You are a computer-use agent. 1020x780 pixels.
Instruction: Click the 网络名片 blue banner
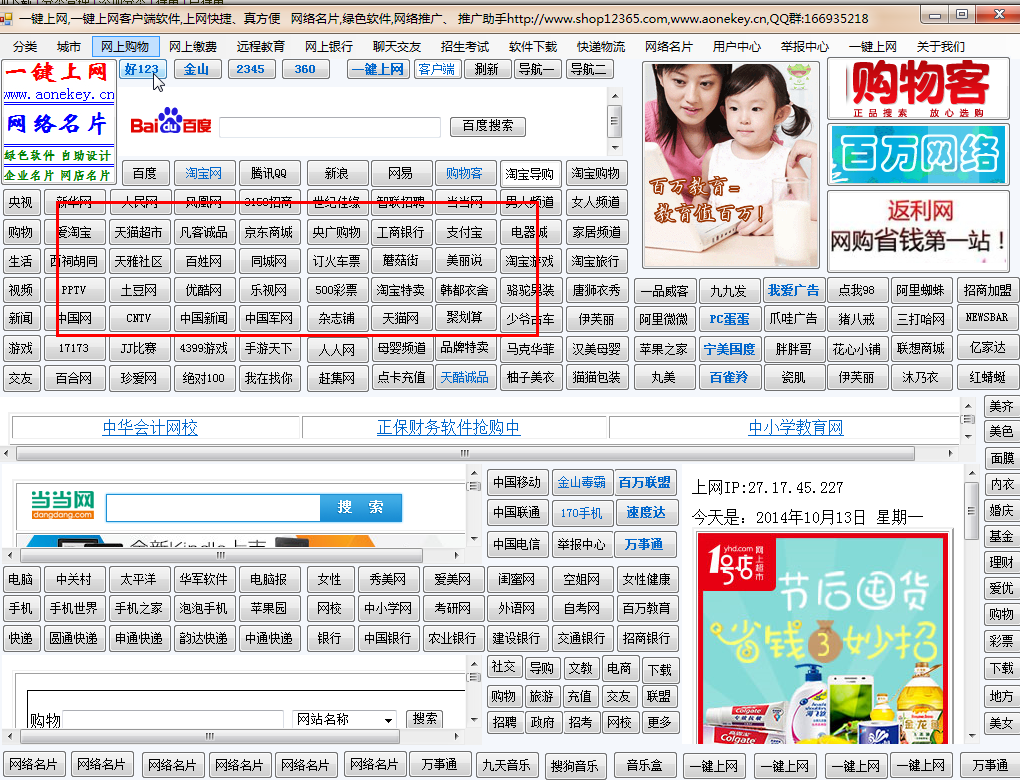click(59, 124)
